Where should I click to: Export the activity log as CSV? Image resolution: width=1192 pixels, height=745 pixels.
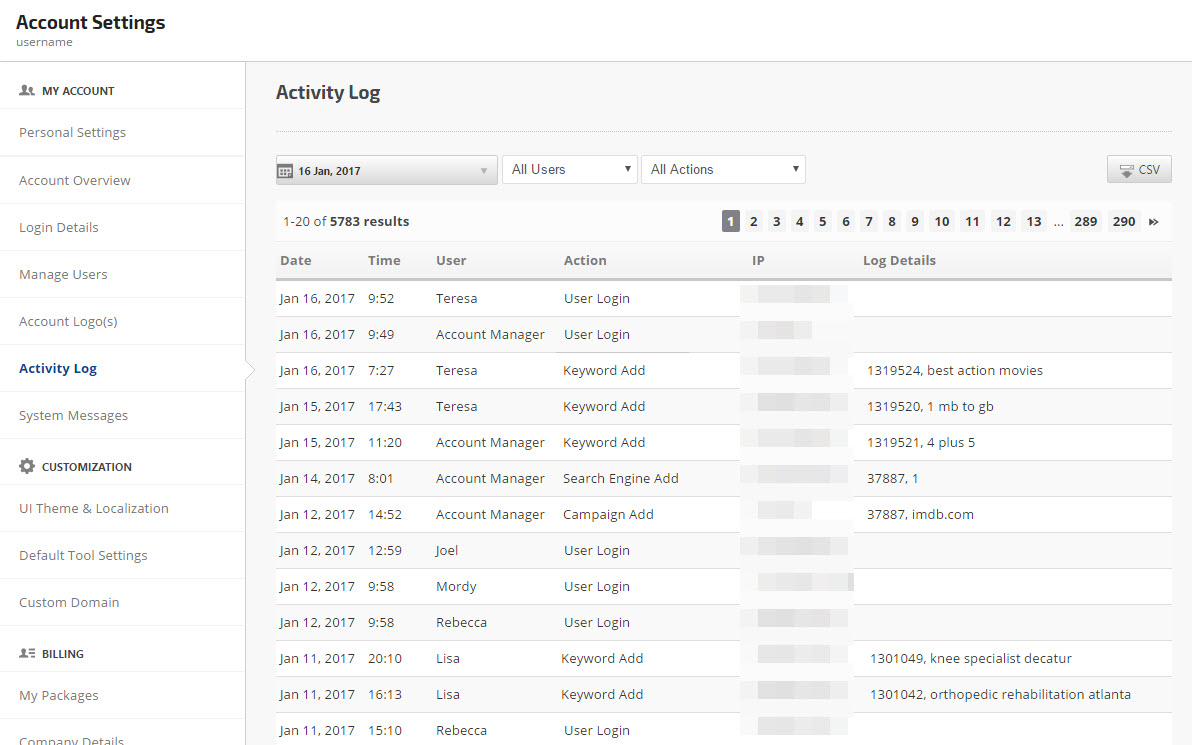1139,170
